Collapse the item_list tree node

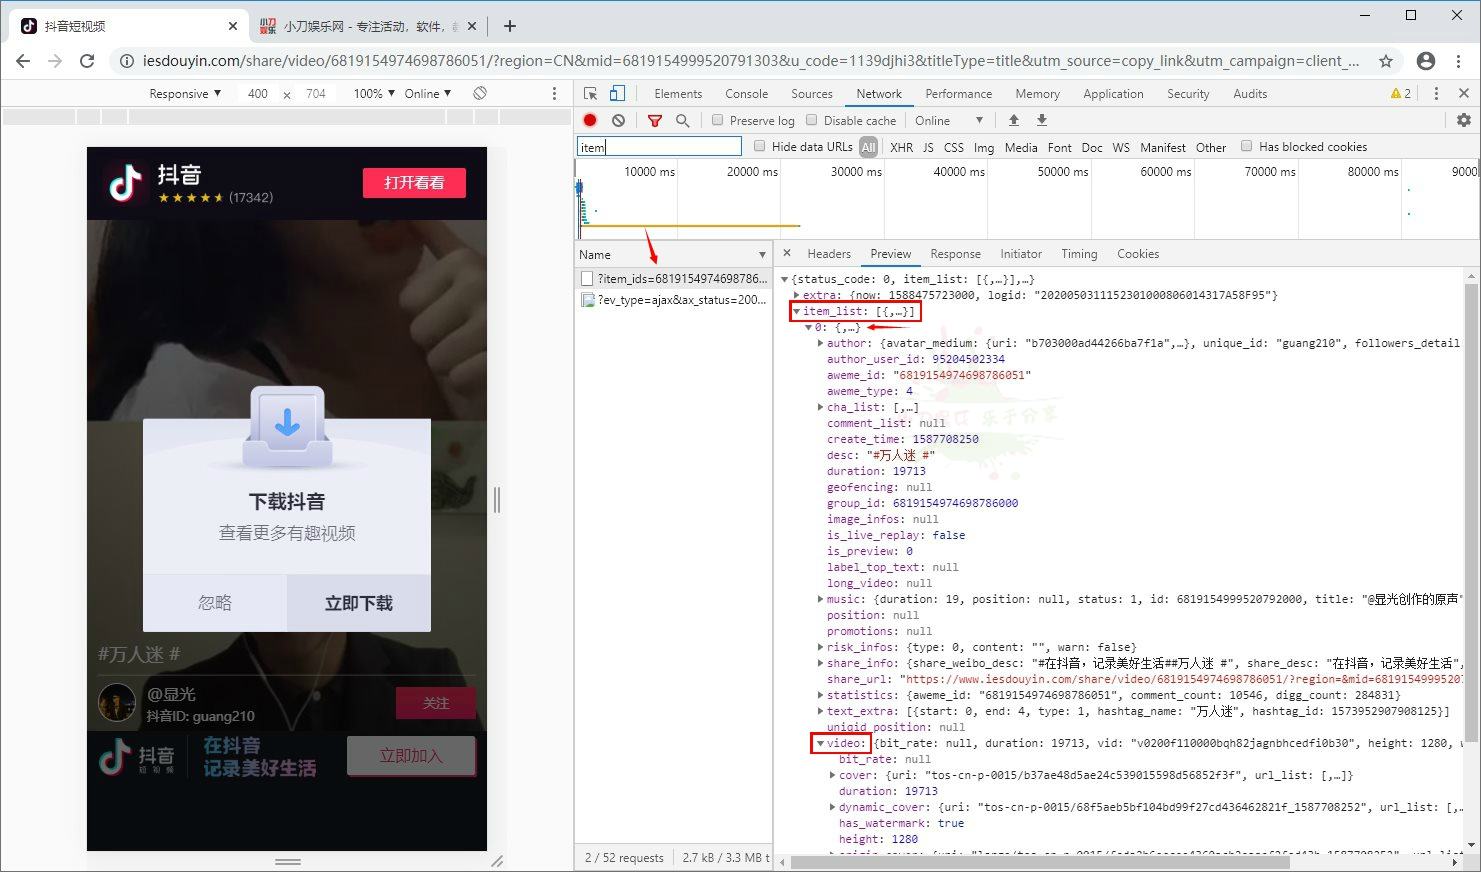(x=797, y=311)
